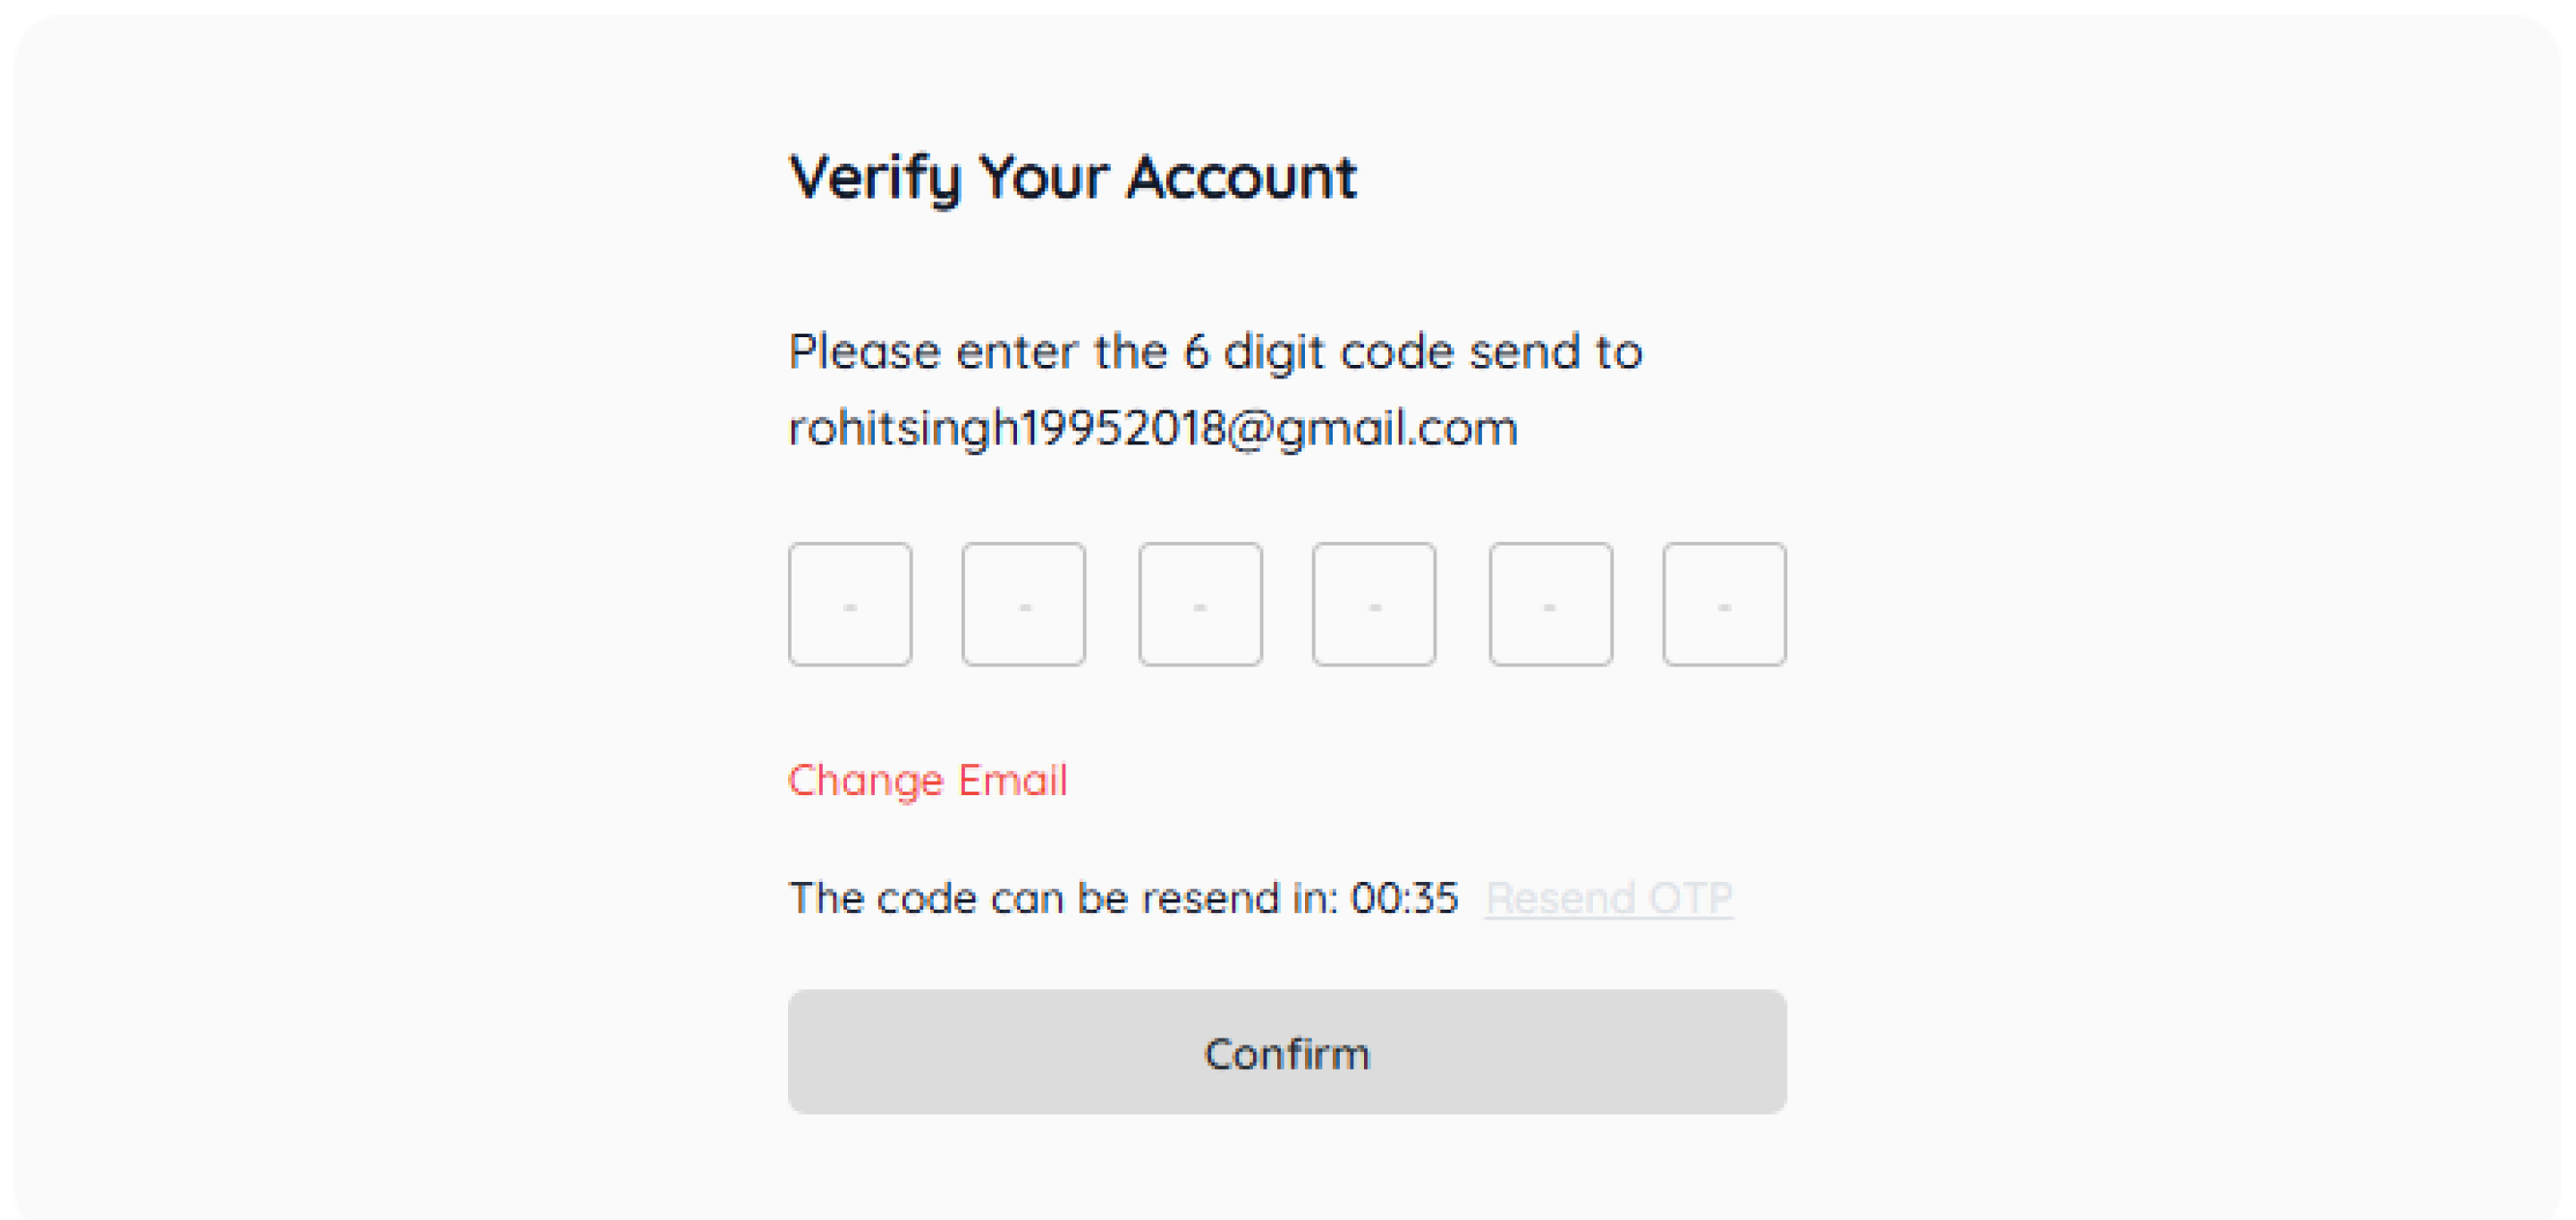Click the dash placeholder in the last box
Viewport: 2576px width, 1220px height.
(1724, 608)
